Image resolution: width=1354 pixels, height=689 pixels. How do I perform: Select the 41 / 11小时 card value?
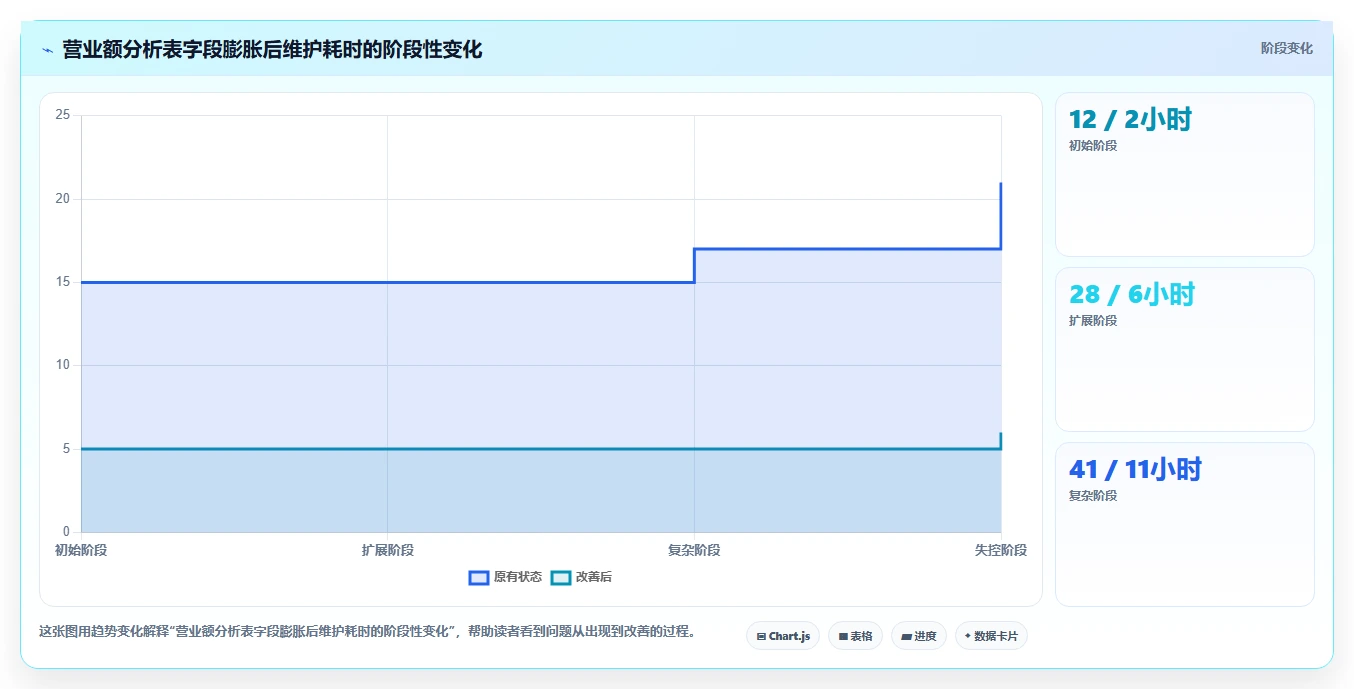[x=1135, y=470]
